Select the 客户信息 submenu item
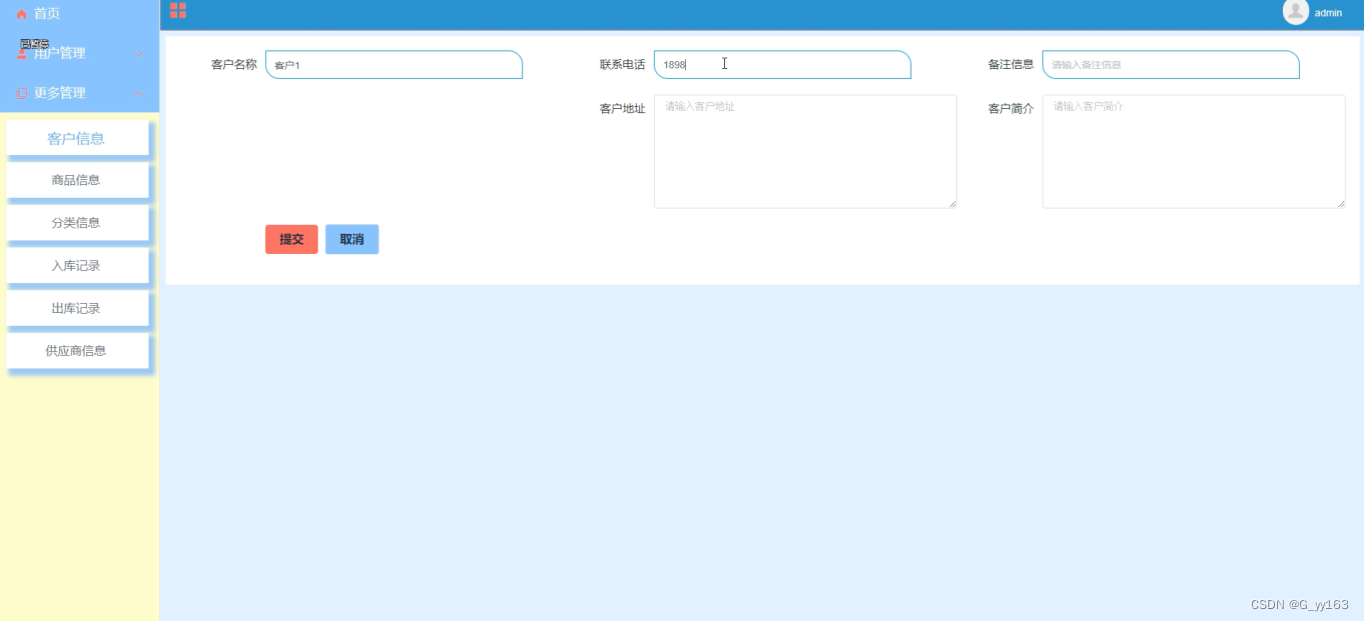Image resolution: width=1364 pixels, height=621 pixels. pos(78,138)
